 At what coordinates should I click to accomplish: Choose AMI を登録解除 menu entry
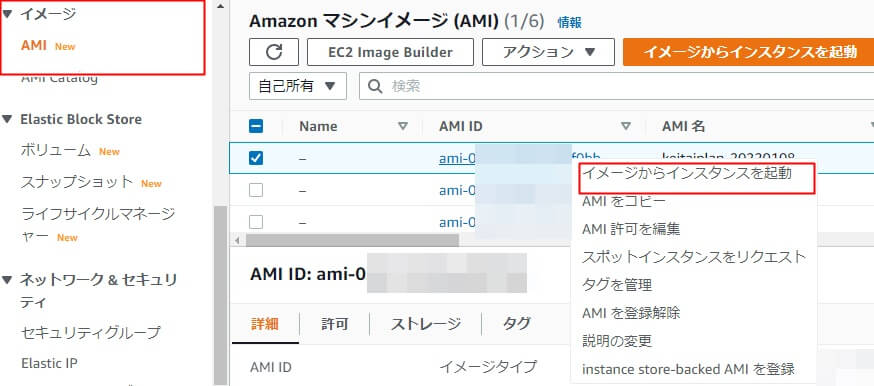click(x=630, y=312)
